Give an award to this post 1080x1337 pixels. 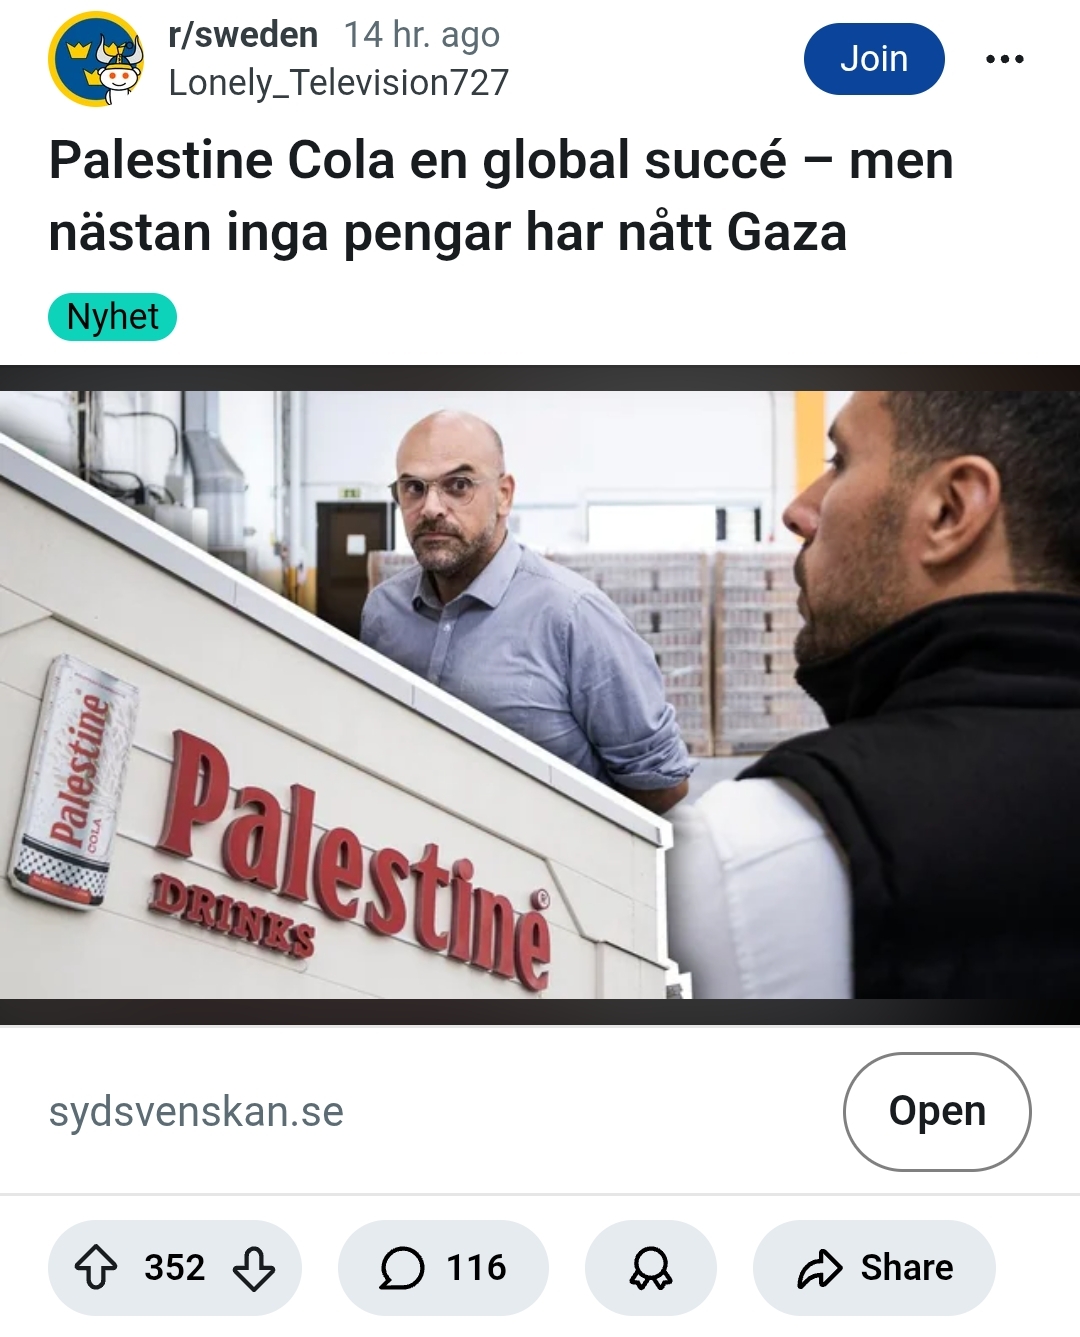(x=650, y=1268)
